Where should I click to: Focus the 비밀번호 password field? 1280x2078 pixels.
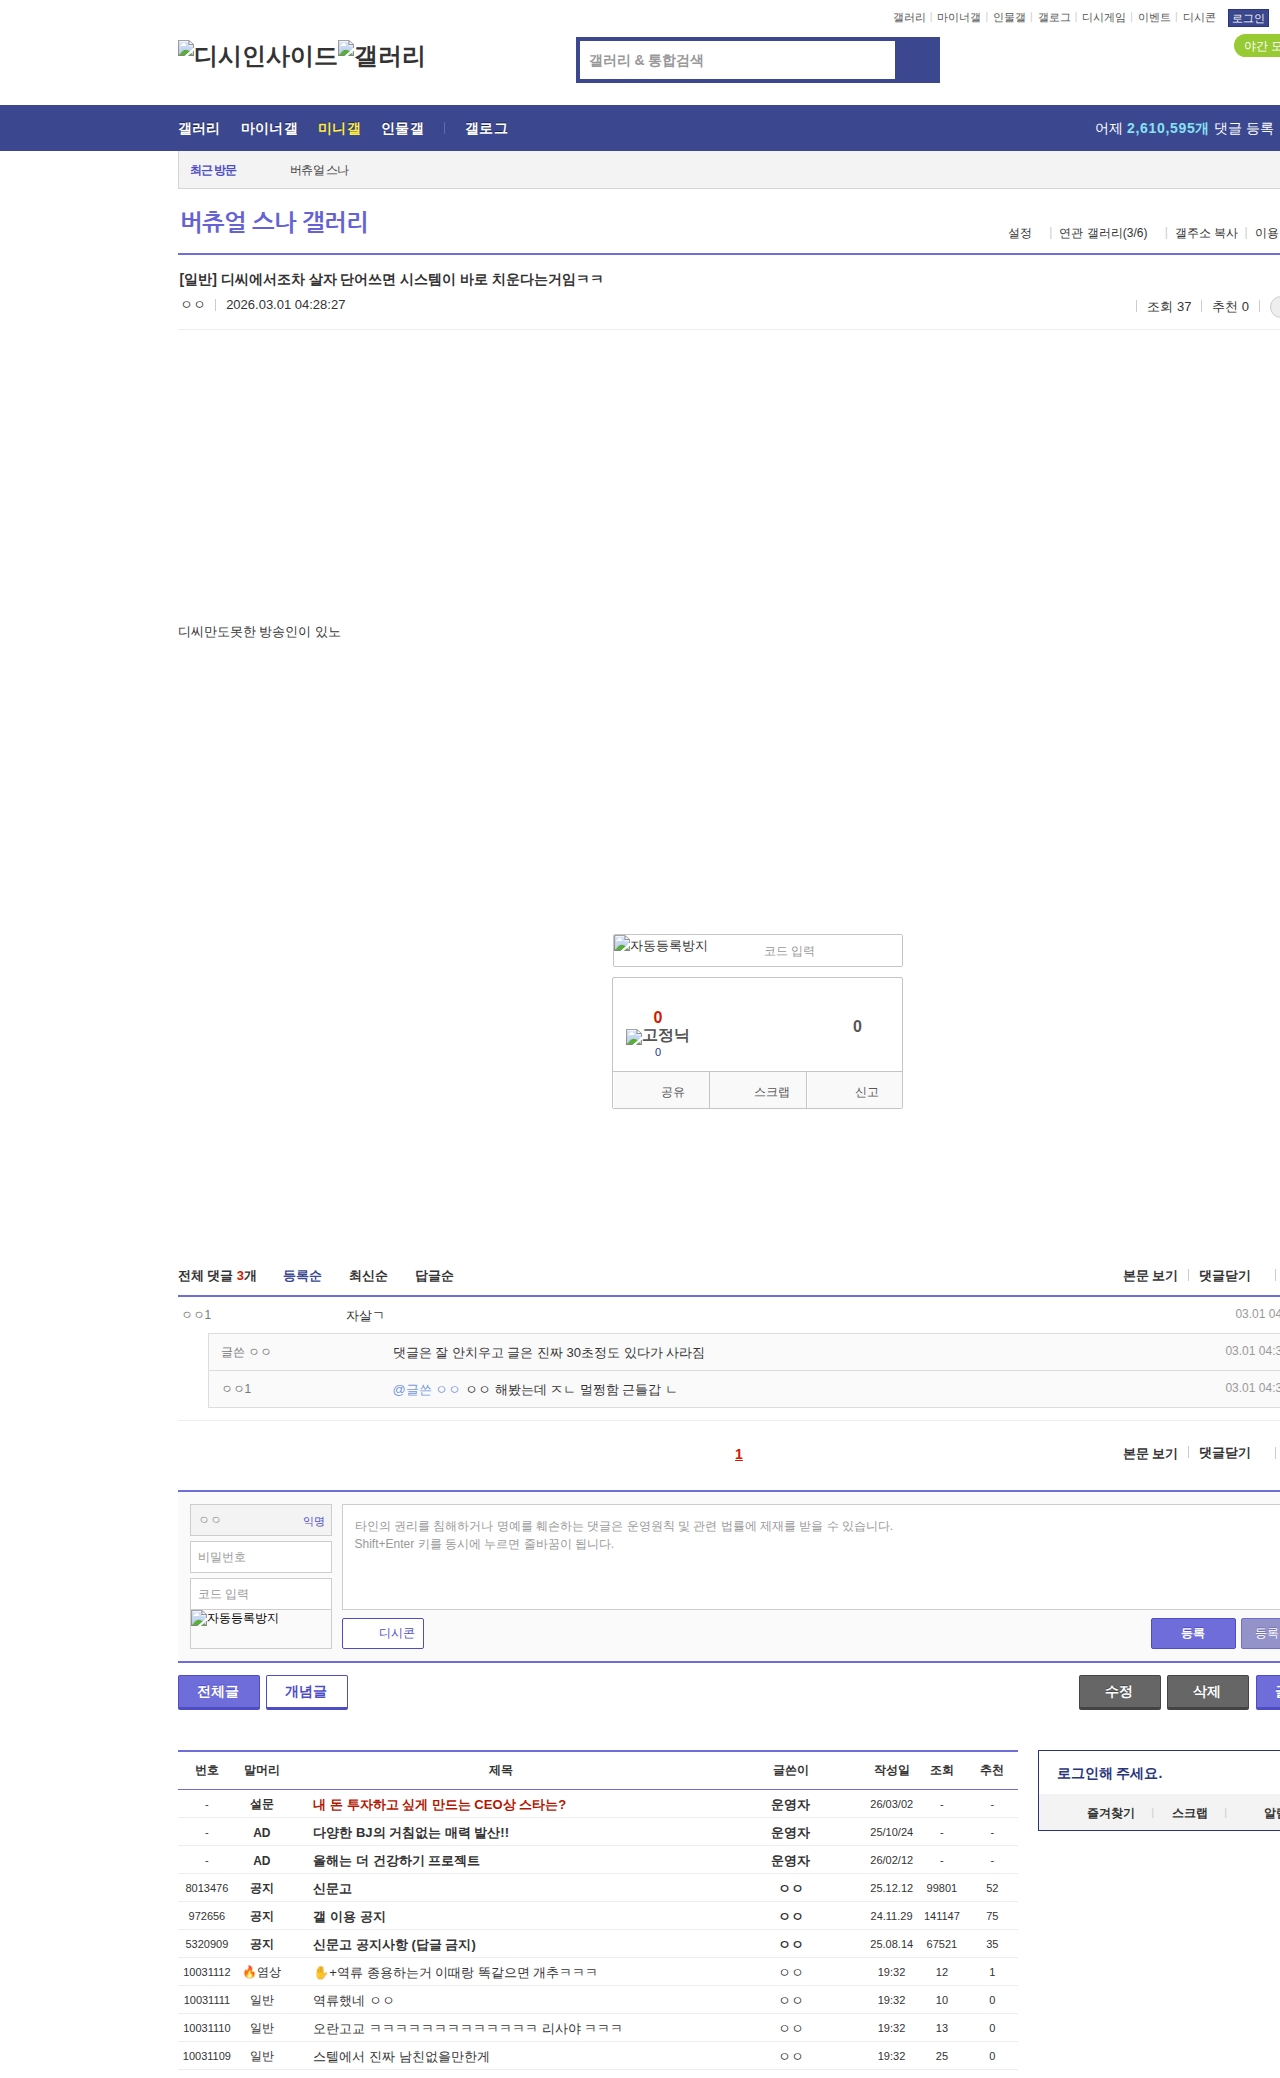[261, 1557]
